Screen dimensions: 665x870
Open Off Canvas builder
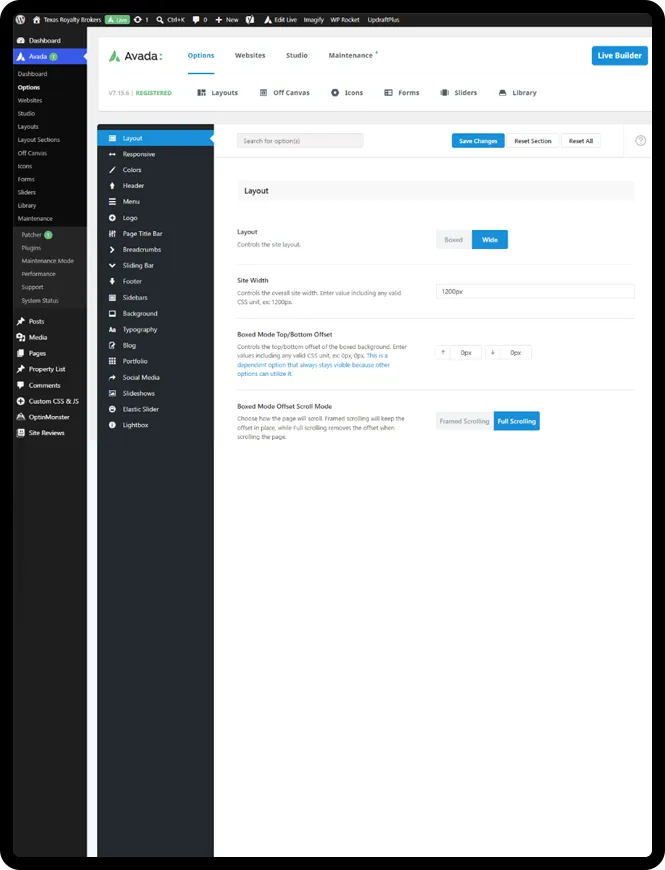(285, 93)
